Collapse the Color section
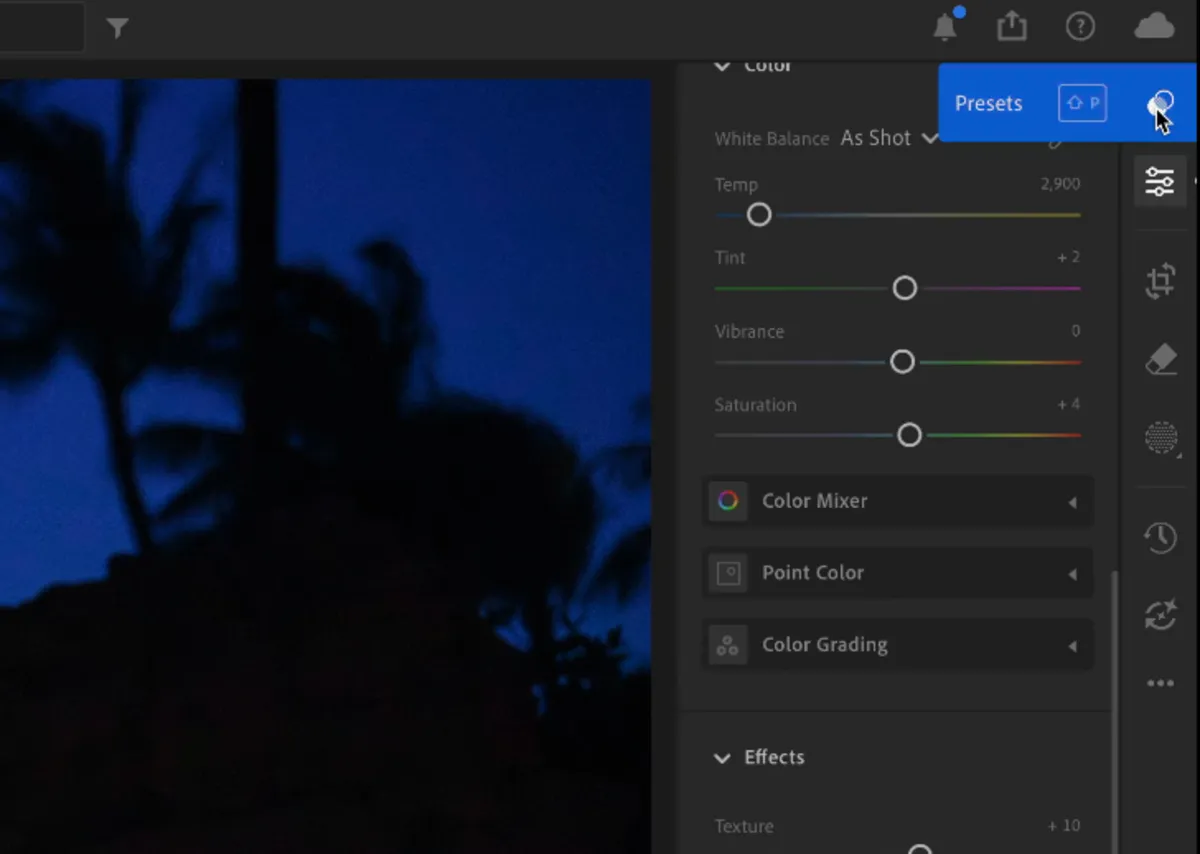The image size is (1200, 854). point(723,64)
